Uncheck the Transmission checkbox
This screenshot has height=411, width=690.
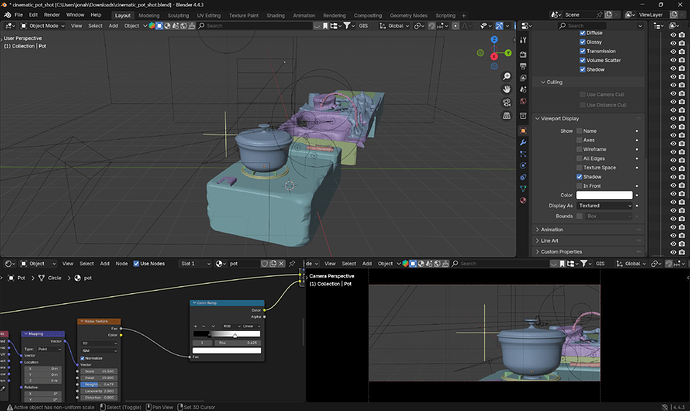582,51
